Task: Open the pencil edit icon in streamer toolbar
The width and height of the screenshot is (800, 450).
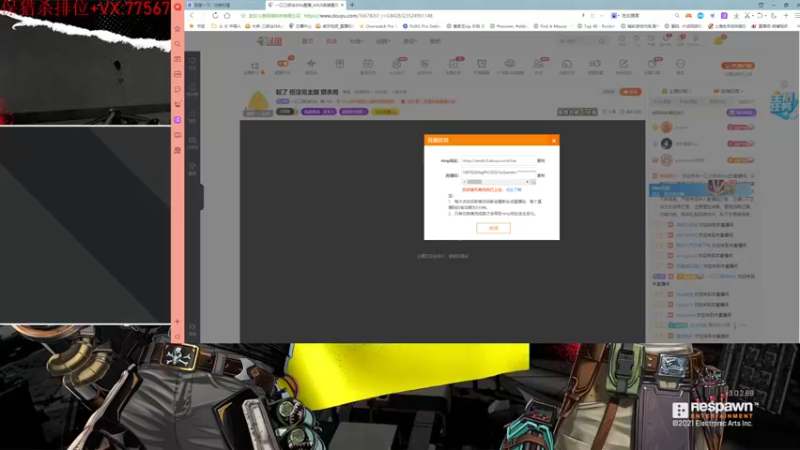Action: point(623,64)
